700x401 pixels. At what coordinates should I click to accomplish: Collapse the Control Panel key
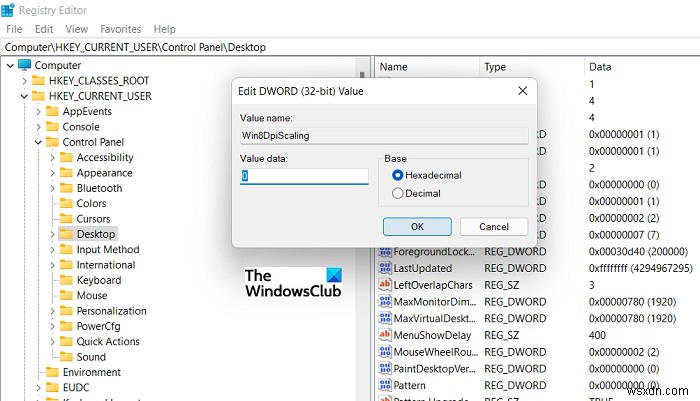(38, 142)
